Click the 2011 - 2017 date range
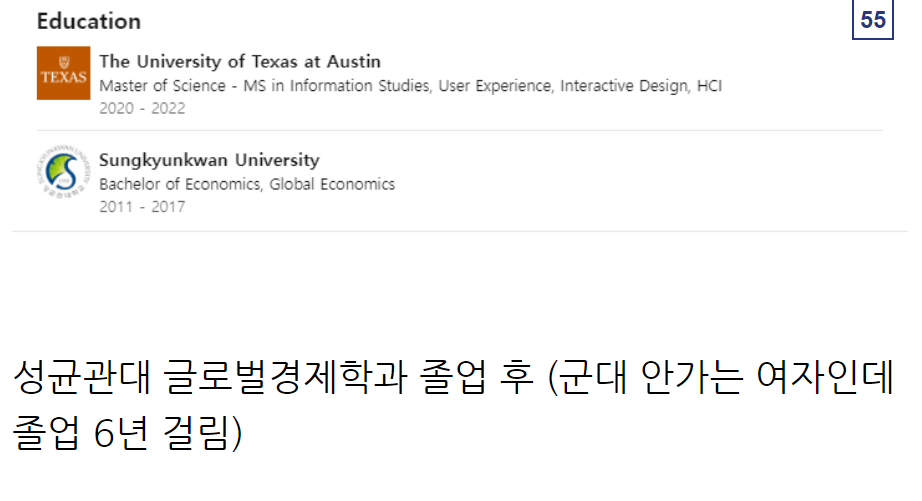This screenshot has width=922, height=501. pyautogui.click(x=142, y=207)
